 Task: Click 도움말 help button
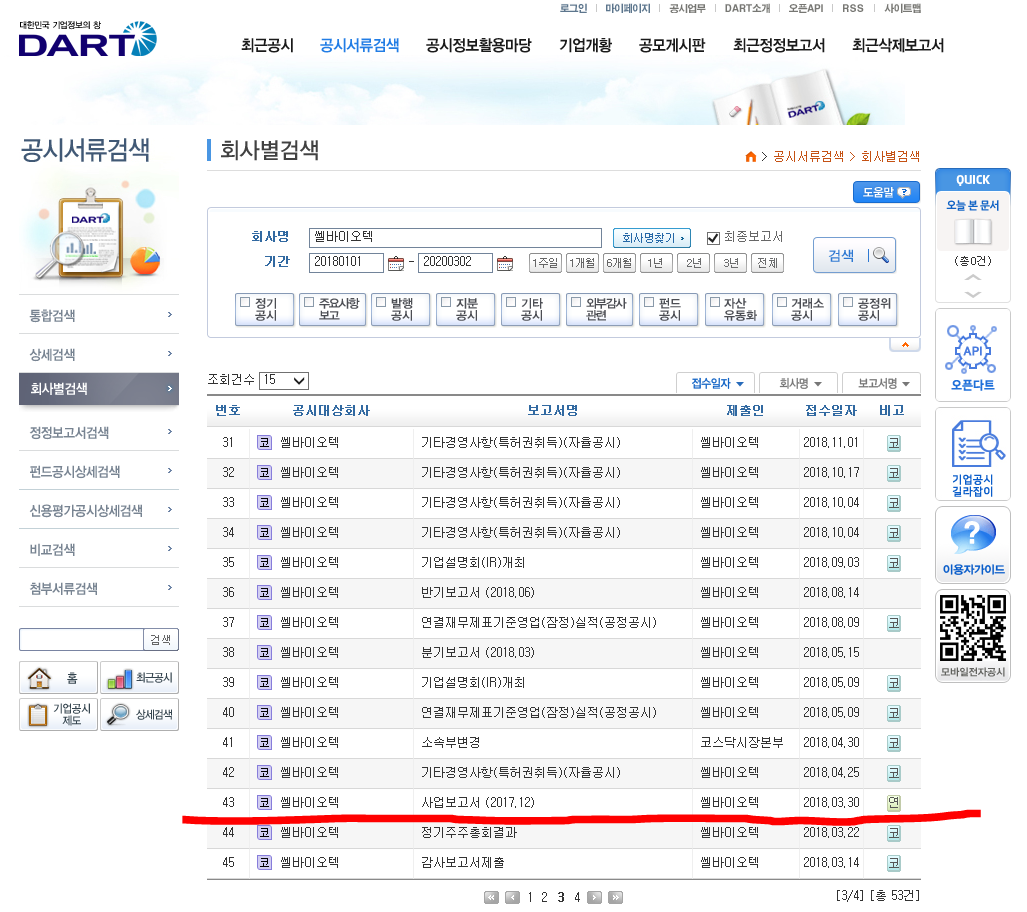coord(886,192)
